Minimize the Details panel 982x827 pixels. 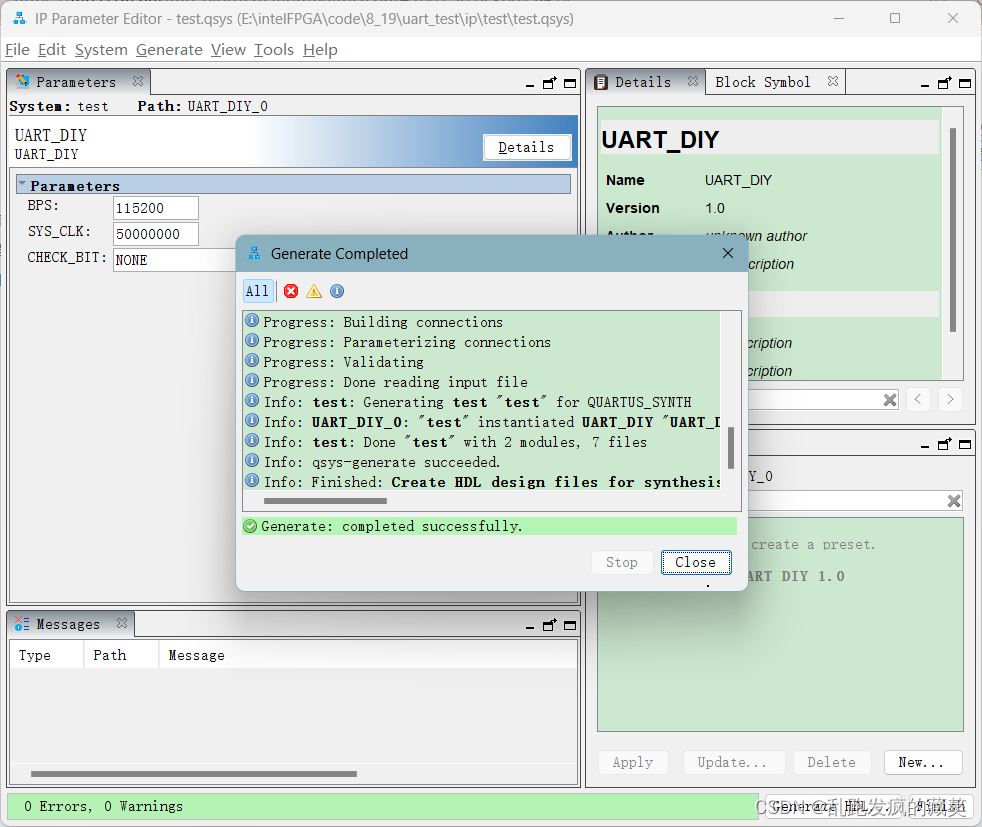pos(924,84)
